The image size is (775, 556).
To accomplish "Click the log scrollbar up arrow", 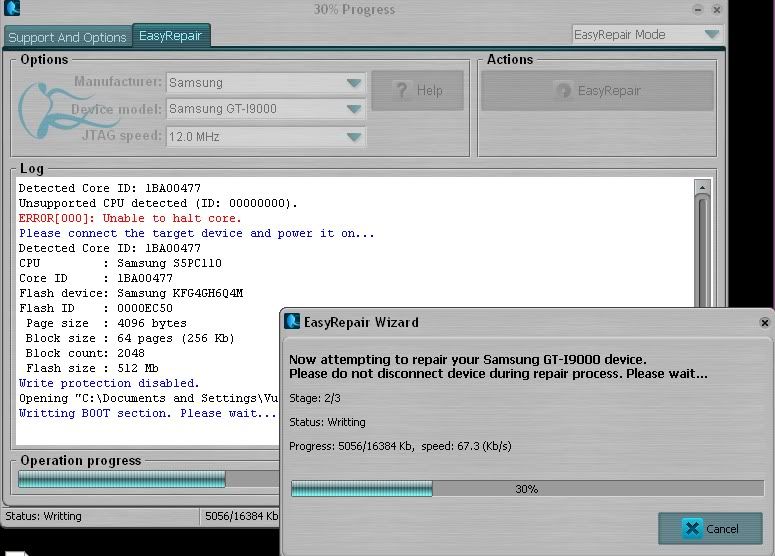I will (702, 187).
